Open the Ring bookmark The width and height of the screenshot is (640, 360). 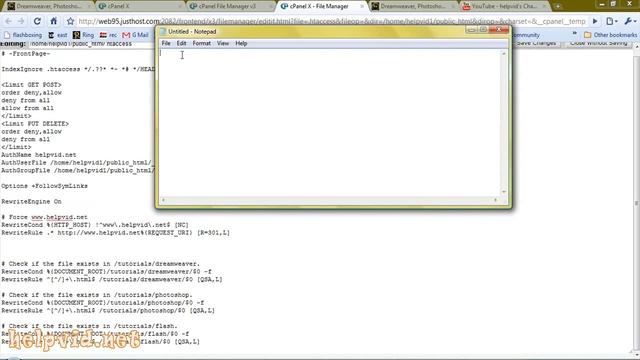pyautogui.click(x=83, y=35)
